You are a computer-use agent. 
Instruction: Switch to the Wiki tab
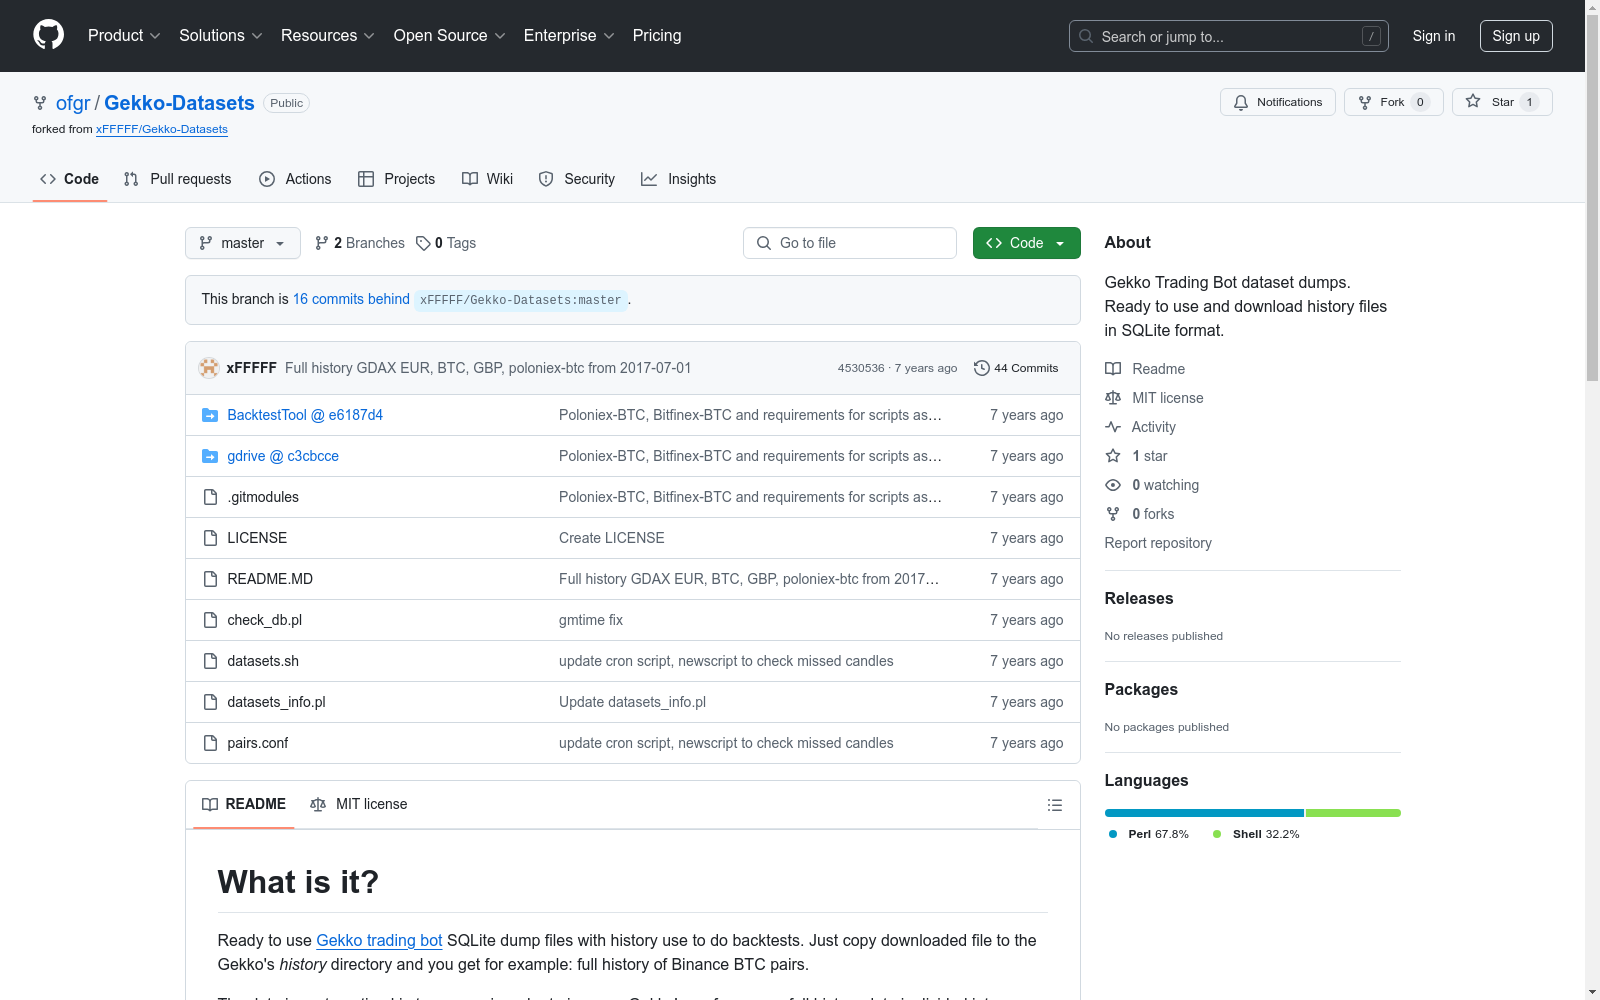[x=488, y=179]
